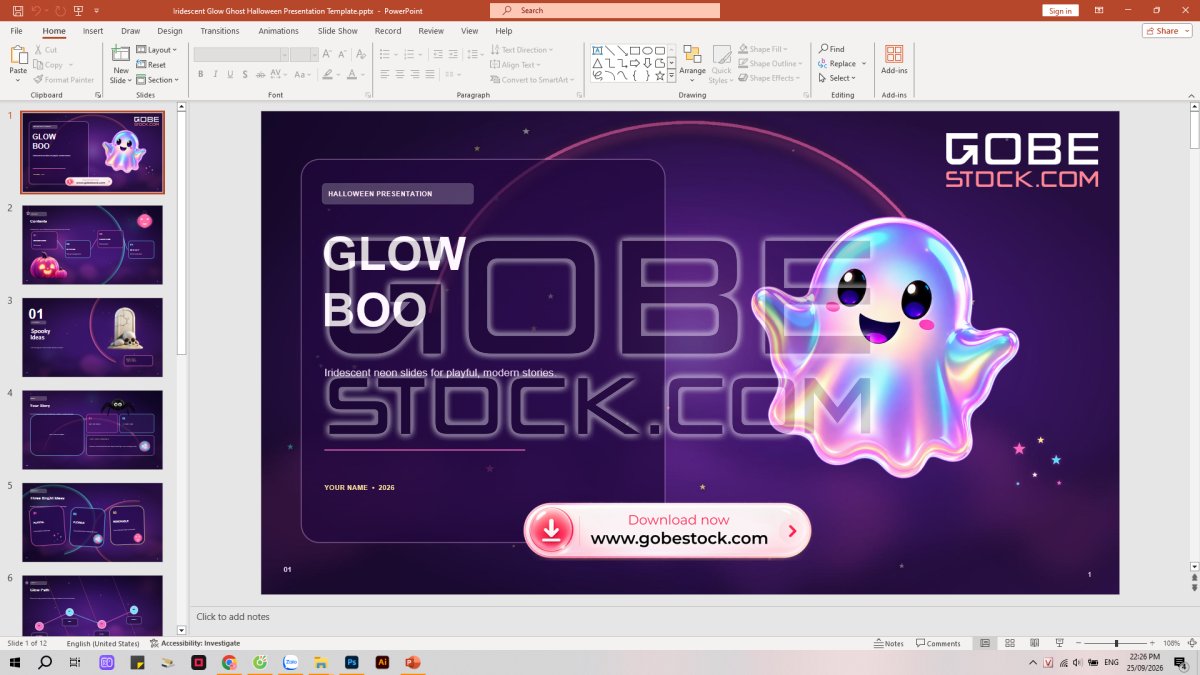The image size is (1200, 675).
Task: Open the Select dropdown in Editing
Action: (x=837, y=78)
